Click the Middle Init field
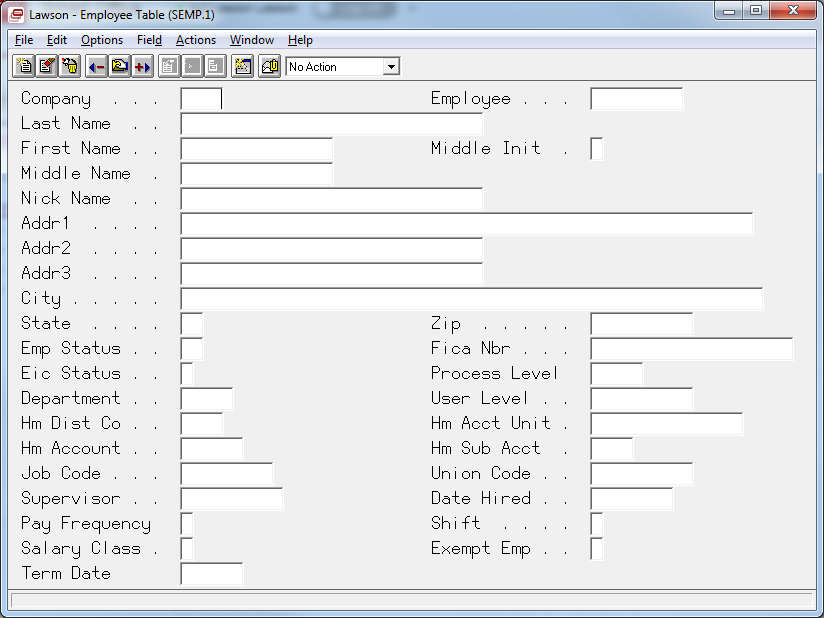The height and width of the screenshot is (618, 824). pyautogui.click(x=596, y=149)
